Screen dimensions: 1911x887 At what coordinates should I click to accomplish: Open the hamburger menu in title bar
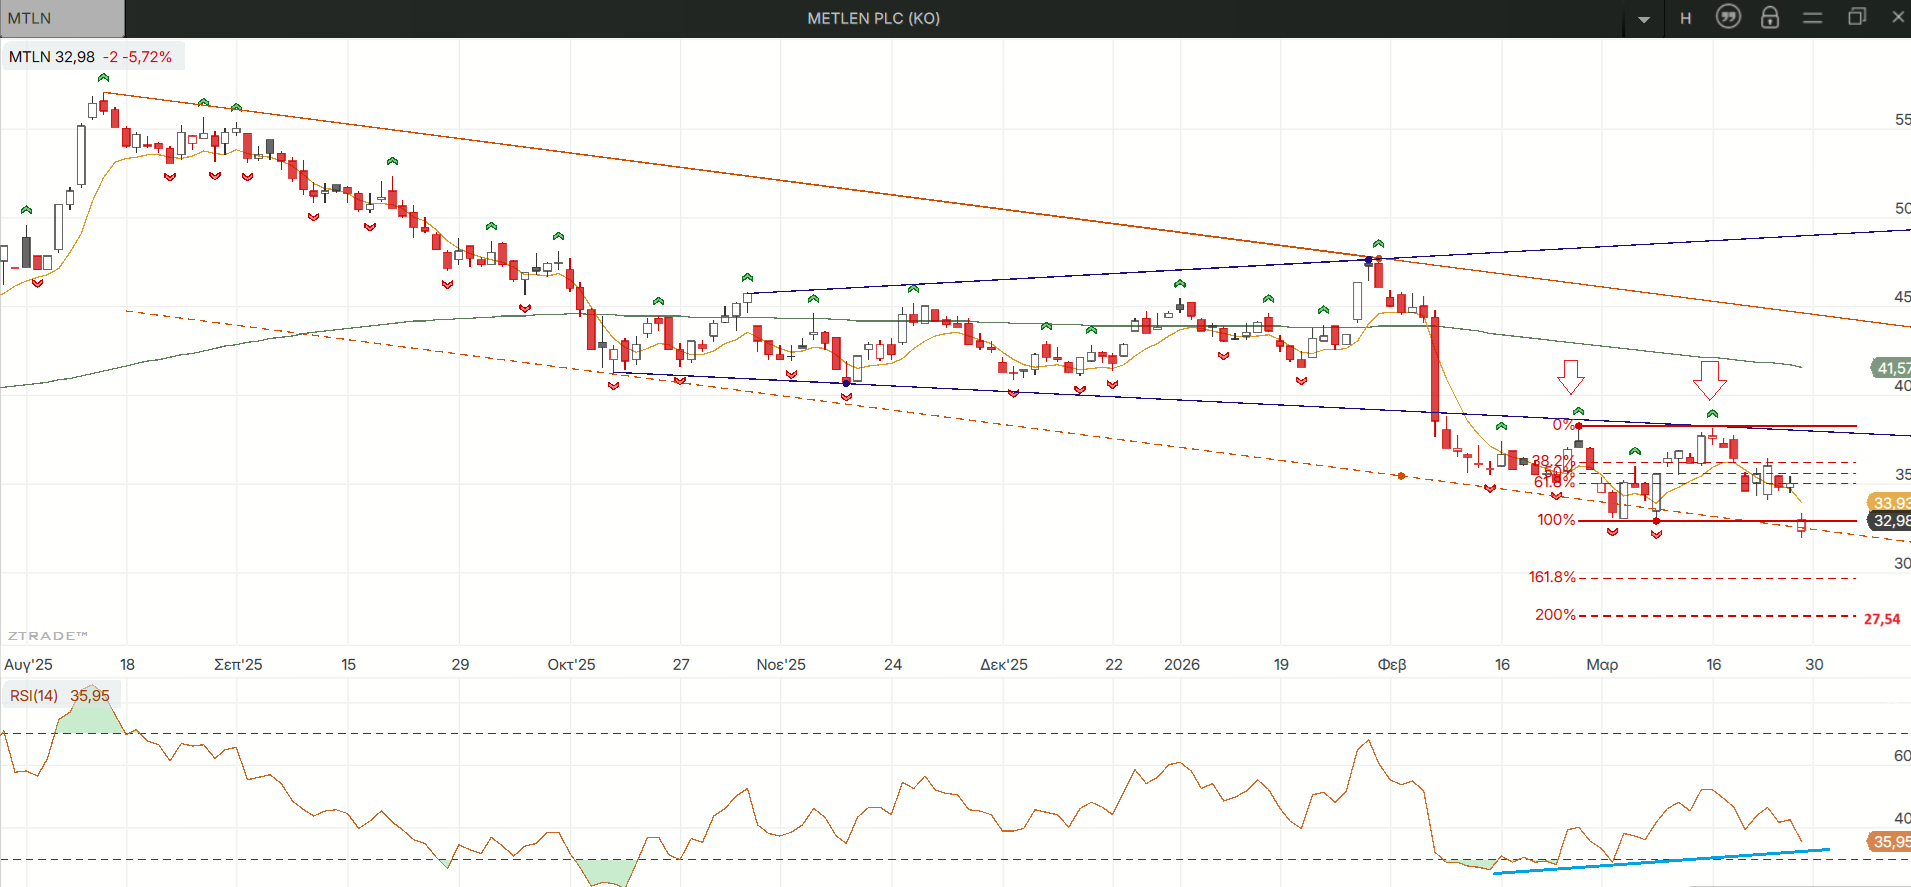click(x=1812, y=18)
